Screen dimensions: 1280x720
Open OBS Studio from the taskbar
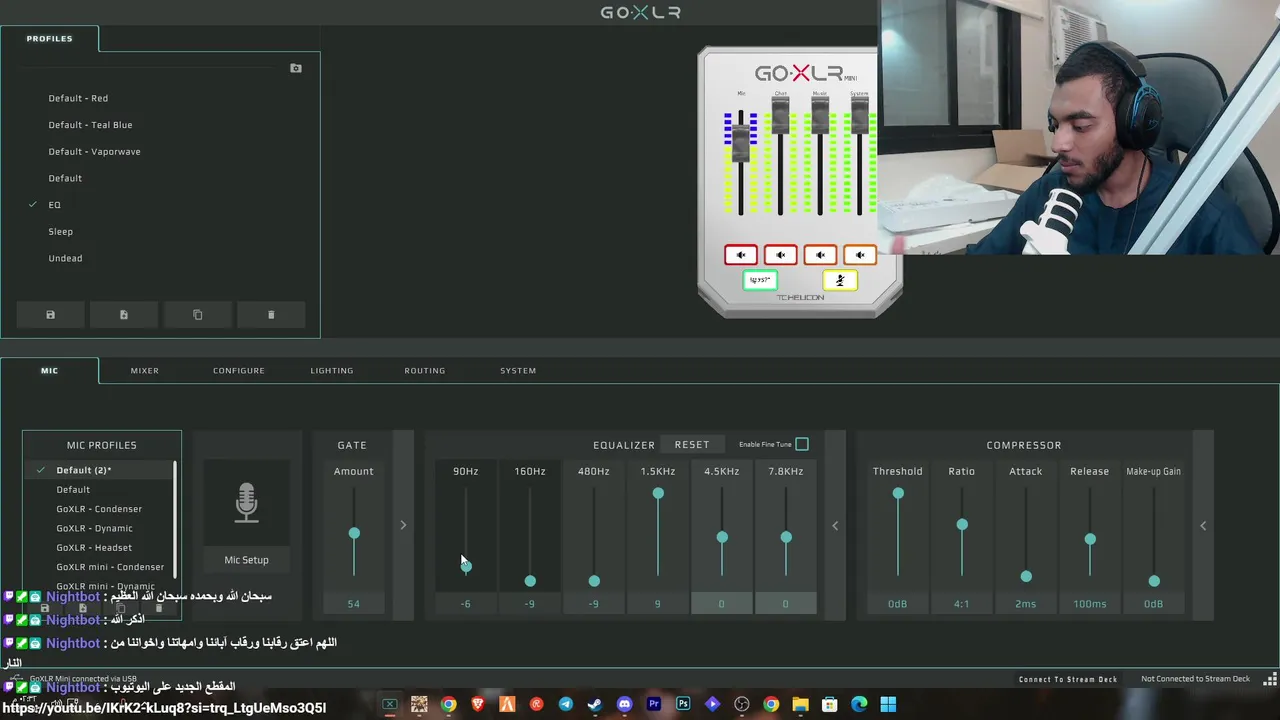click(x=742, y=704)
